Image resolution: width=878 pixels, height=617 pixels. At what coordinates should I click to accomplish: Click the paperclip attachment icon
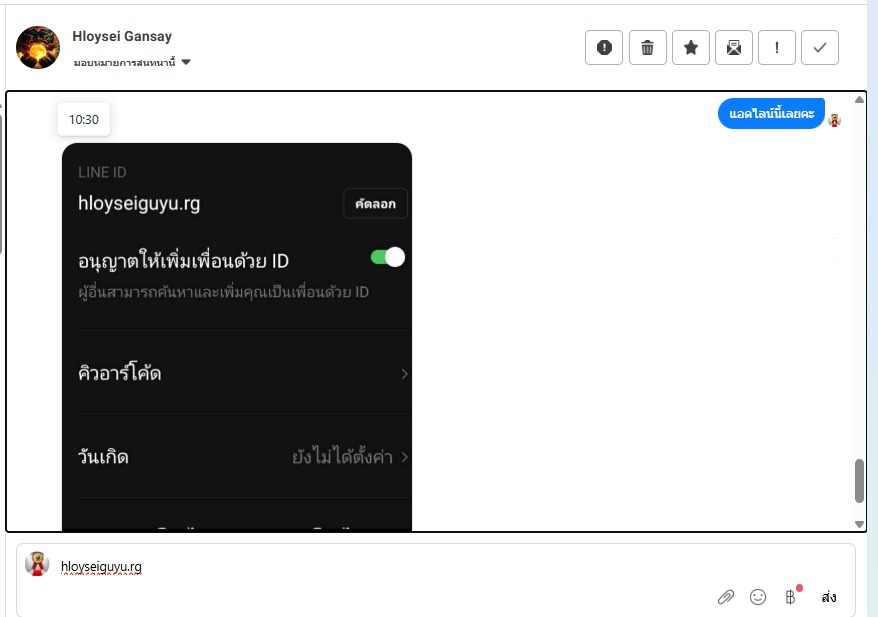tap(726, 597)
